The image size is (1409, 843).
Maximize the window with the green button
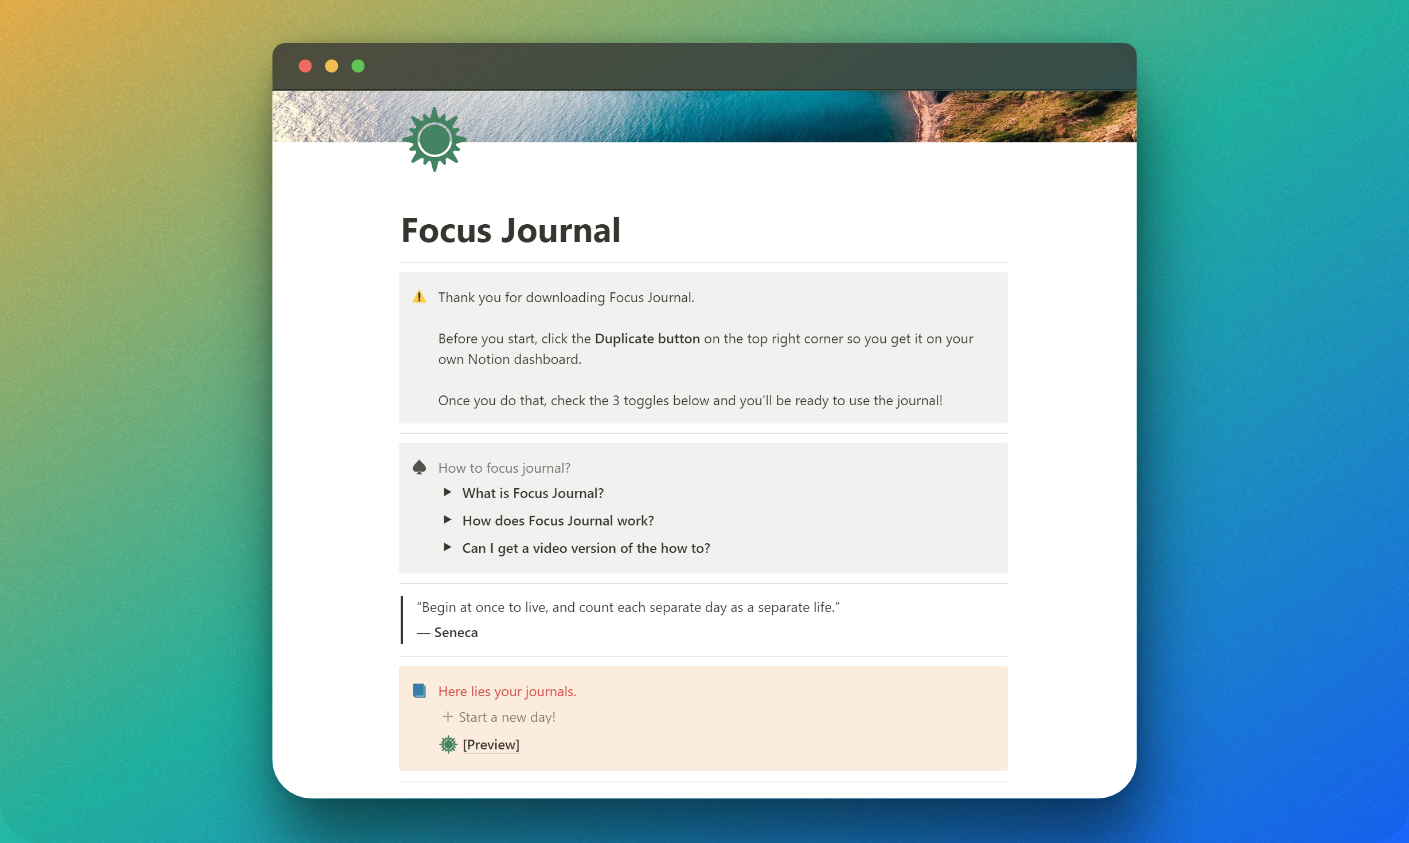[x=358, y=66]
